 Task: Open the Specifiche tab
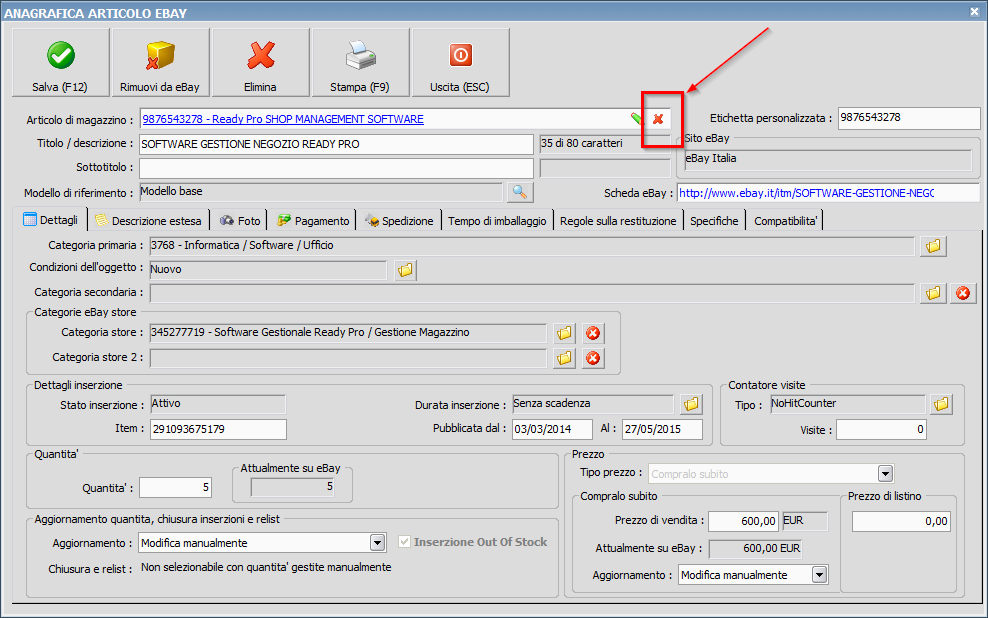[714, 220]
